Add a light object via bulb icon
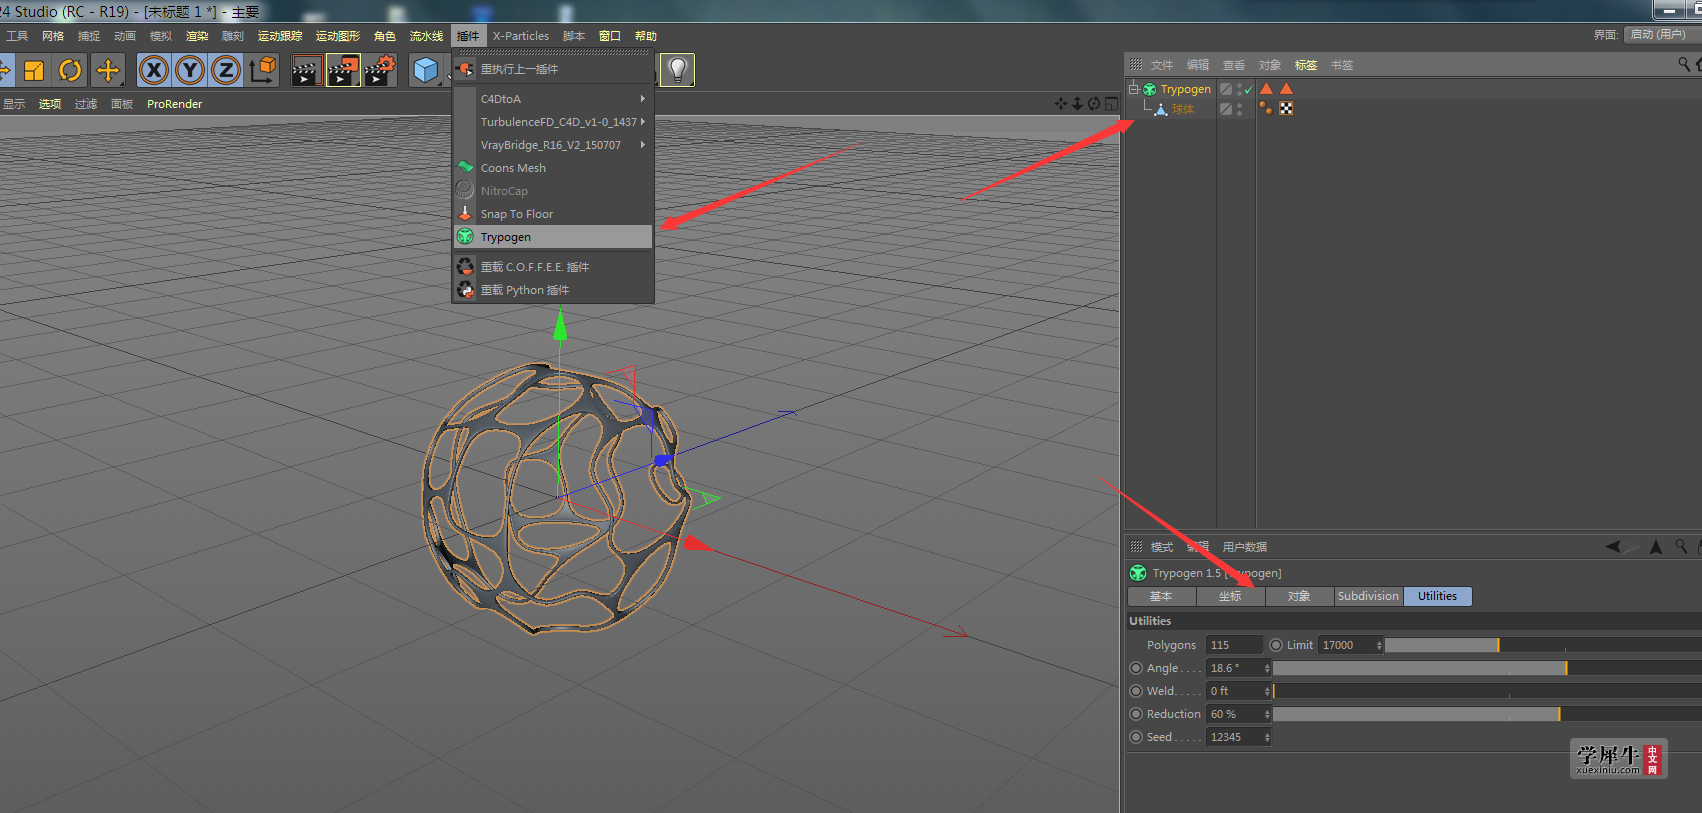 point(677,70)
